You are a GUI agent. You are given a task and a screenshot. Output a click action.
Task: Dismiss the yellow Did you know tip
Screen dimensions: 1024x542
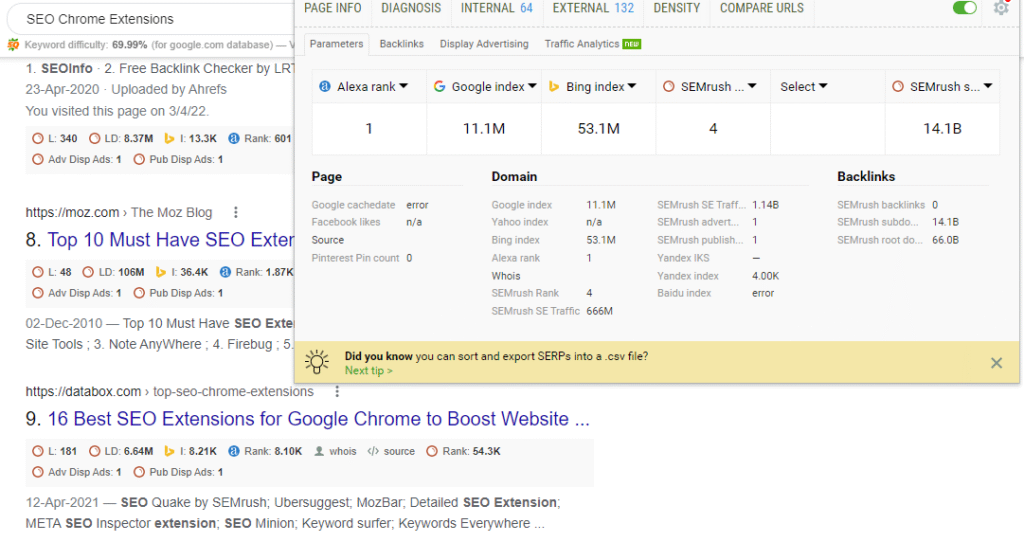click(x=996, y=363)
